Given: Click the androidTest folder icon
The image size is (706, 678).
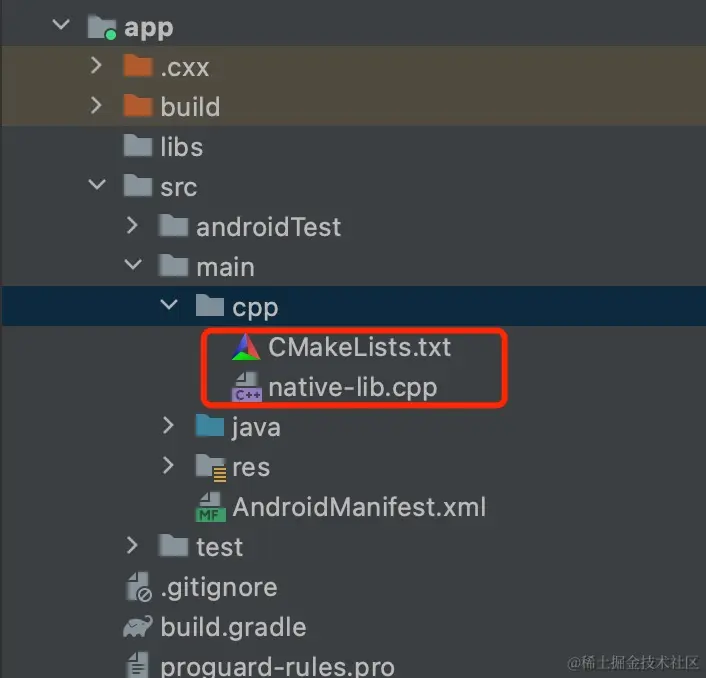Looking at the screenshot, I should coord(173,225).
